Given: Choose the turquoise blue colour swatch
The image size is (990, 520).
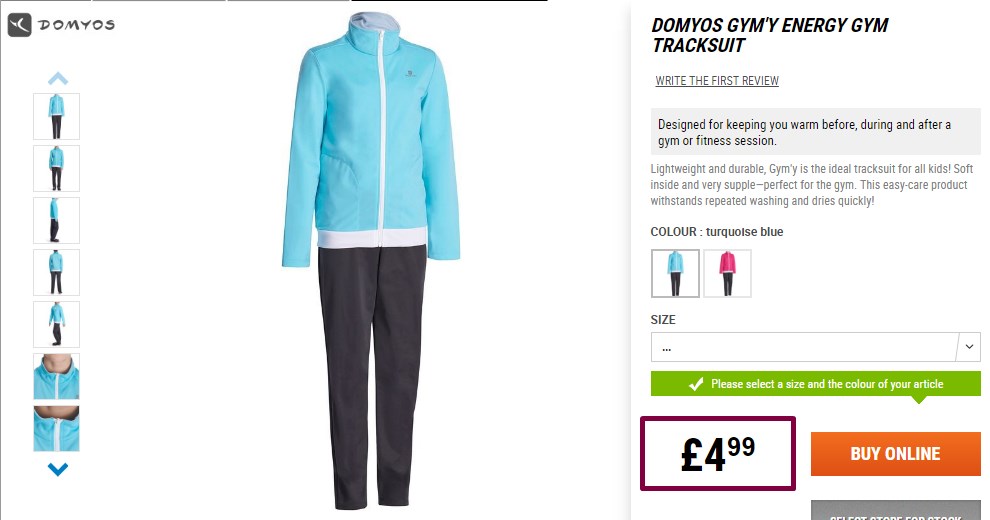Looking at the screenshot, I should pyautogui.click(x=675, y=273).
